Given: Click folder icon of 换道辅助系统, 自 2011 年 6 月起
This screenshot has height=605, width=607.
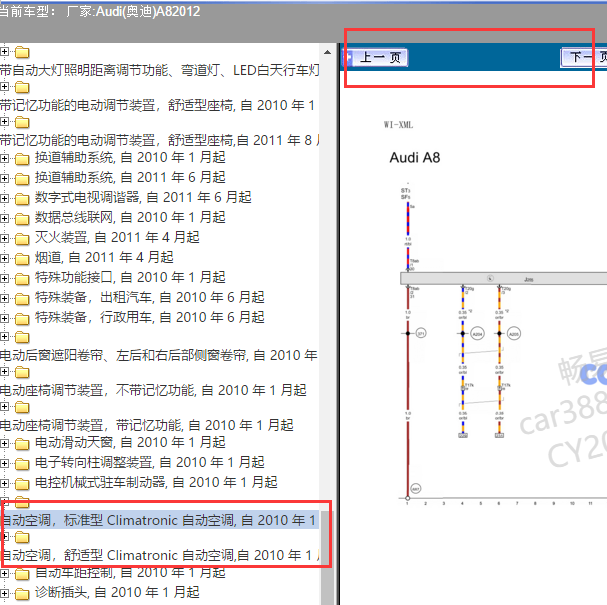Looking at the screenshot, I should point(22,178).
